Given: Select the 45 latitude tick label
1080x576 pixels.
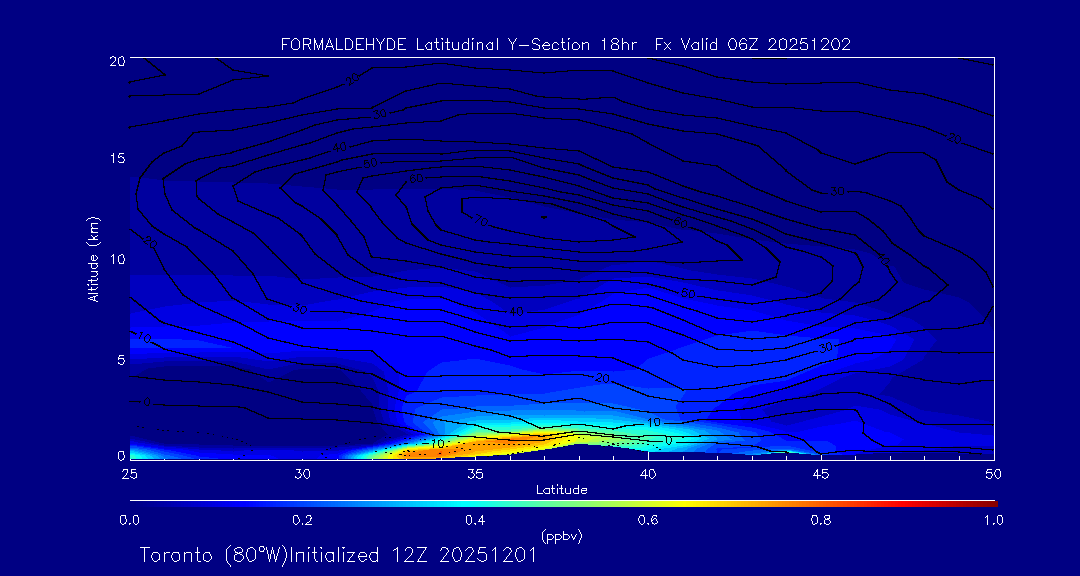Looking at the screenshot, I should [821, 472].
